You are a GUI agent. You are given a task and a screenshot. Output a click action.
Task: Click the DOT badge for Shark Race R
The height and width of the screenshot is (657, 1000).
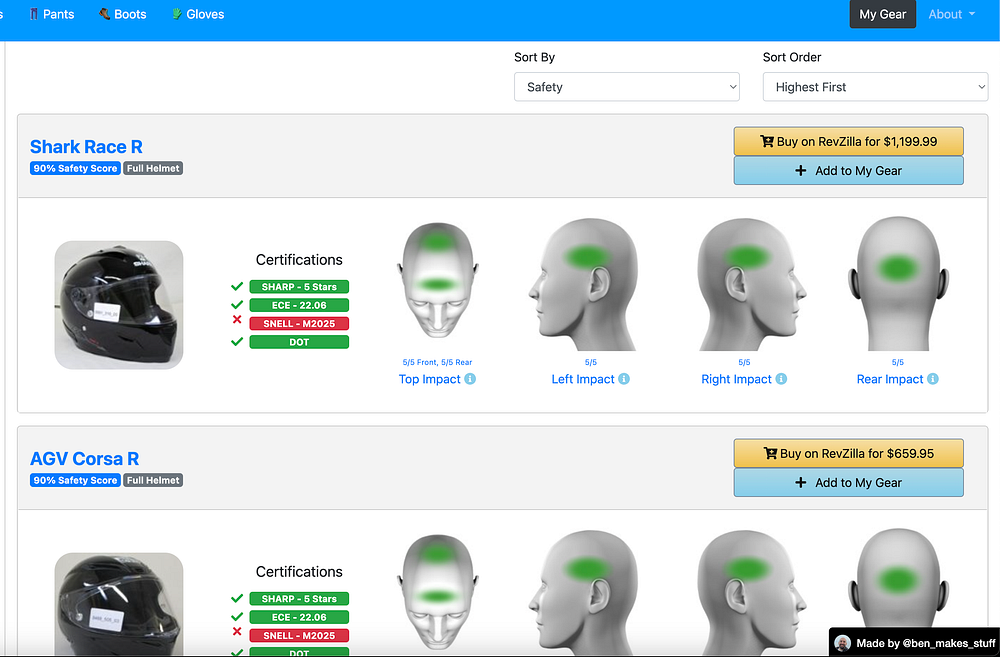[299, 342]
